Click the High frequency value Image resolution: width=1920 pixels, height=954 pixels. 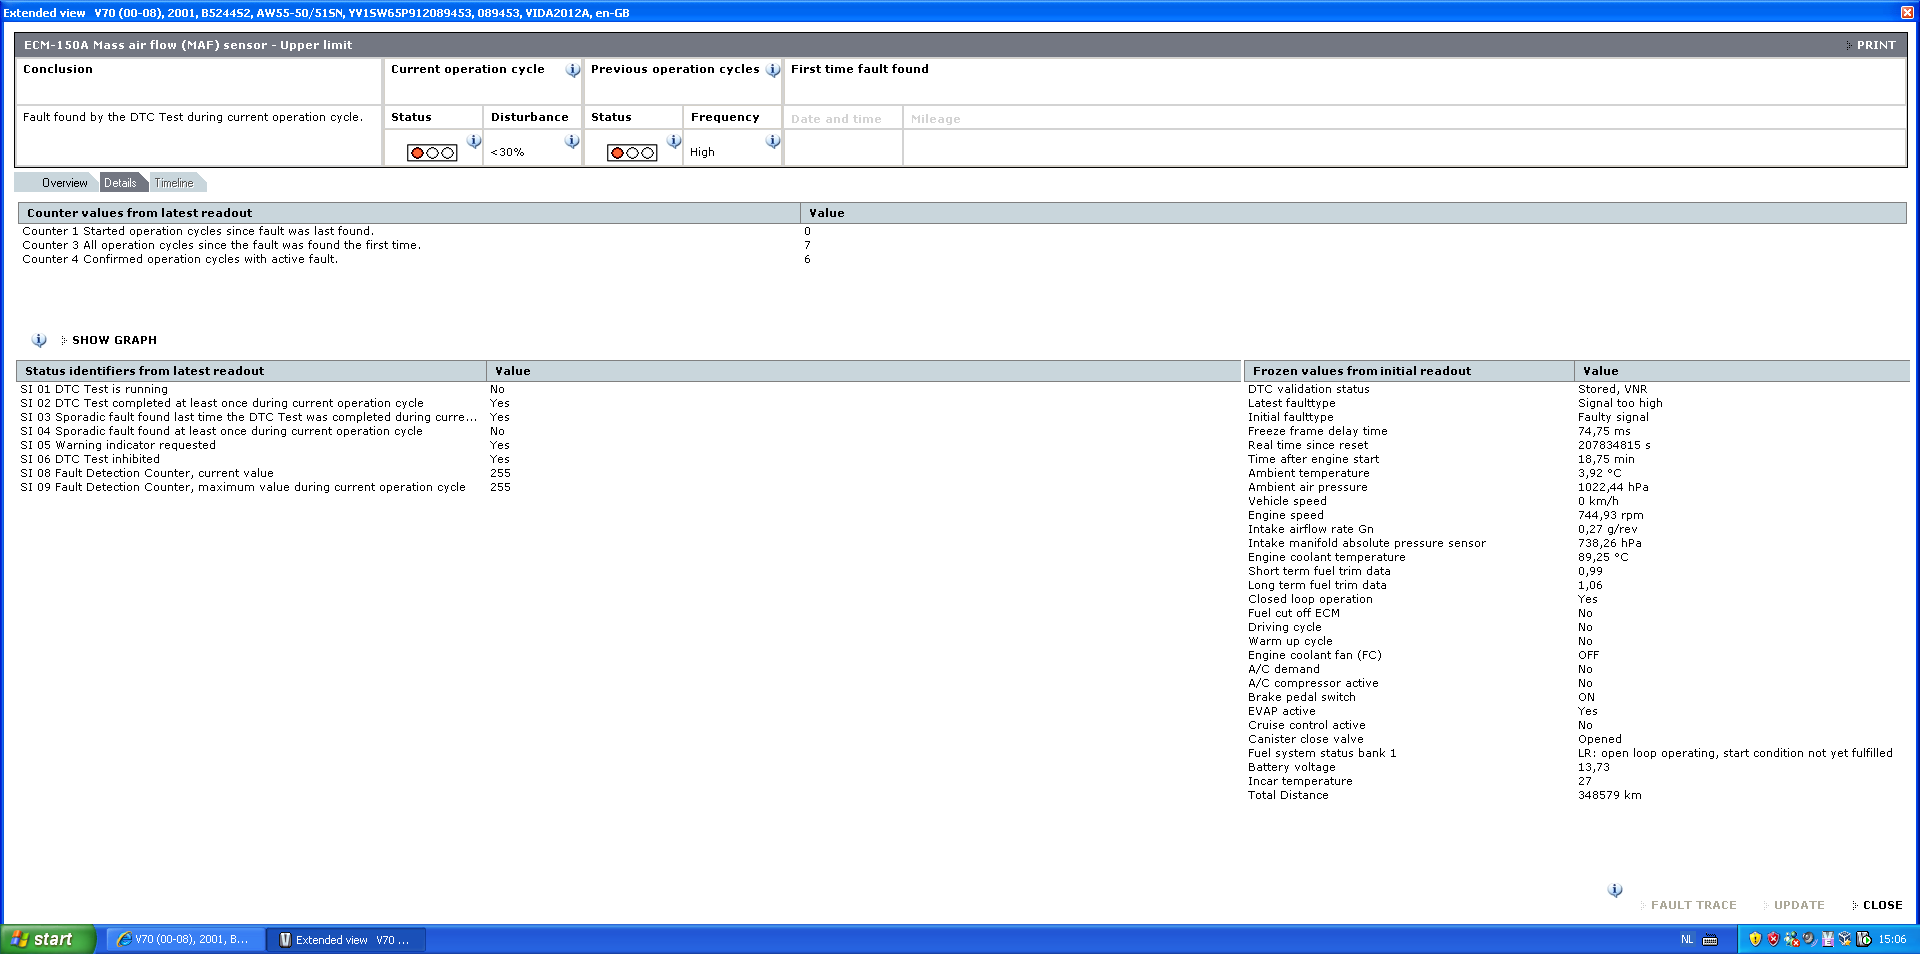(702, 152)
